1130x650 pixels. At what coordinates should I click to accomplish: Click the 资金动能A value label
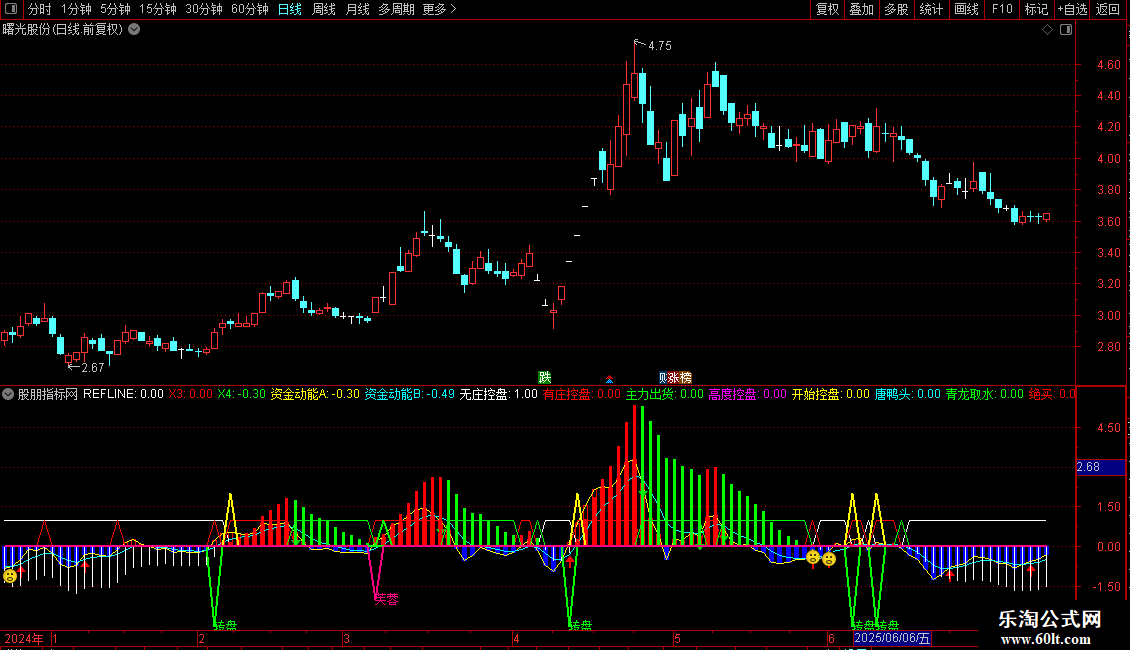tap(315, 394)
